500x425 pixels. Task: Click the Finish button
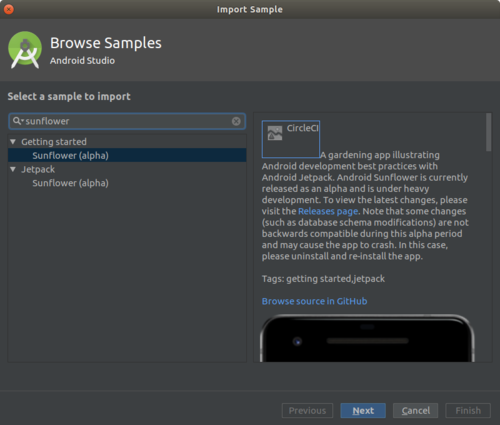(x=468, y=411)
